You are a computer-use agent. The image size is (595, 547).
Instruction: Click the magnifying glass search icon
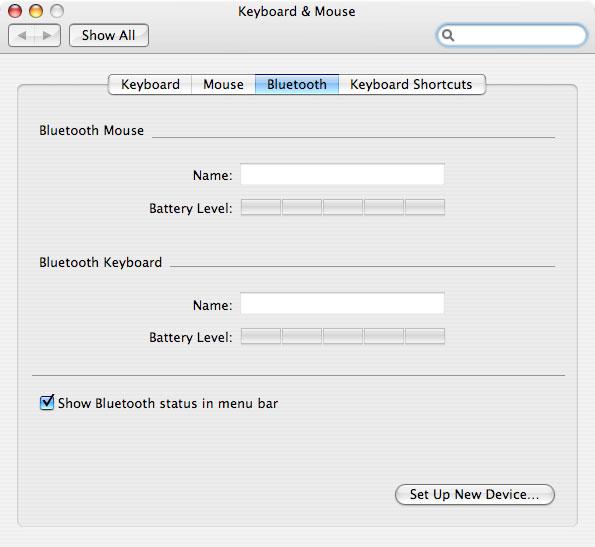click(x=448, y=35)
